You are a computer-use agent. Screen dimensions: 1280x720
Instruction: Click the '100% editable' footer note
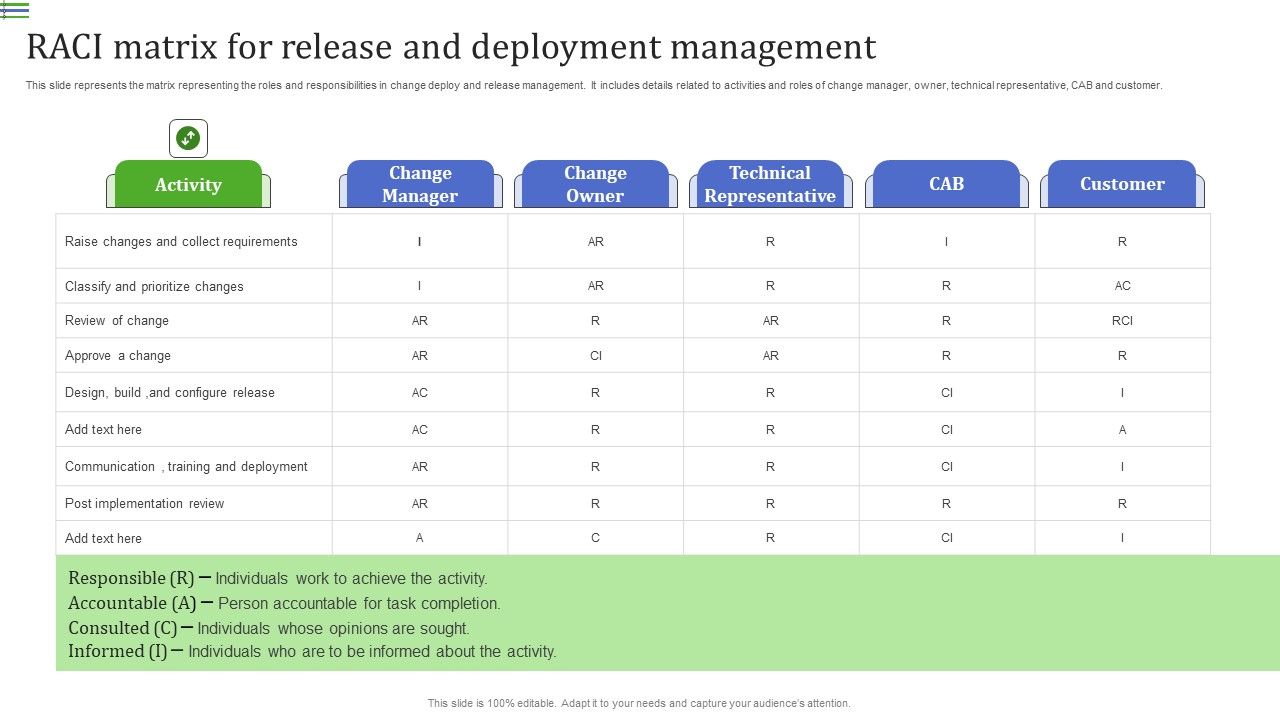coord(639,703)
